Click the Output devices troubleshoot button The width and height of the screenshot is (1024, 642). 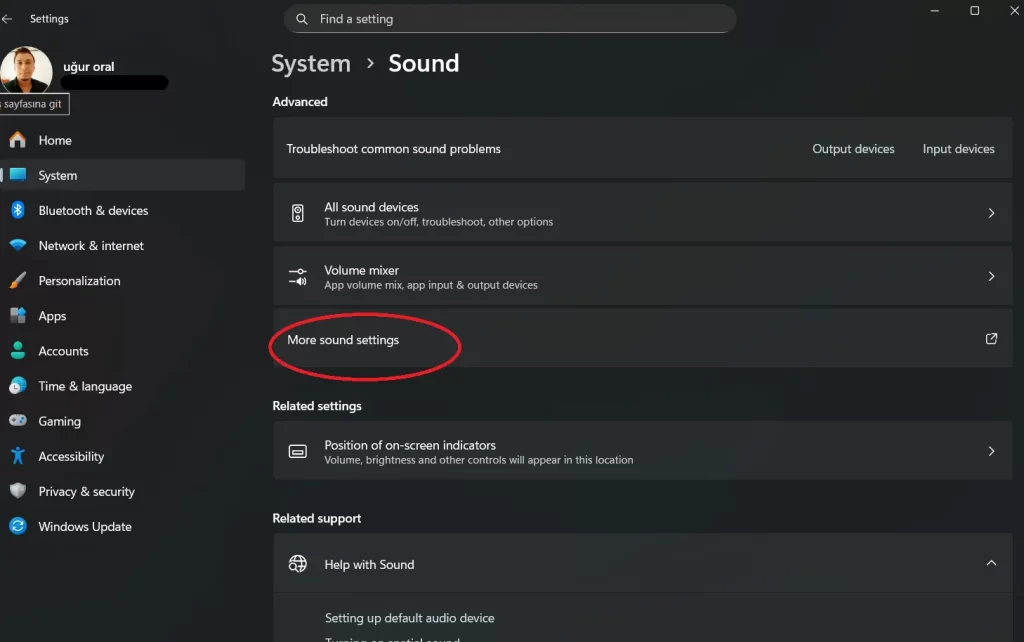(x=853, y=148)
